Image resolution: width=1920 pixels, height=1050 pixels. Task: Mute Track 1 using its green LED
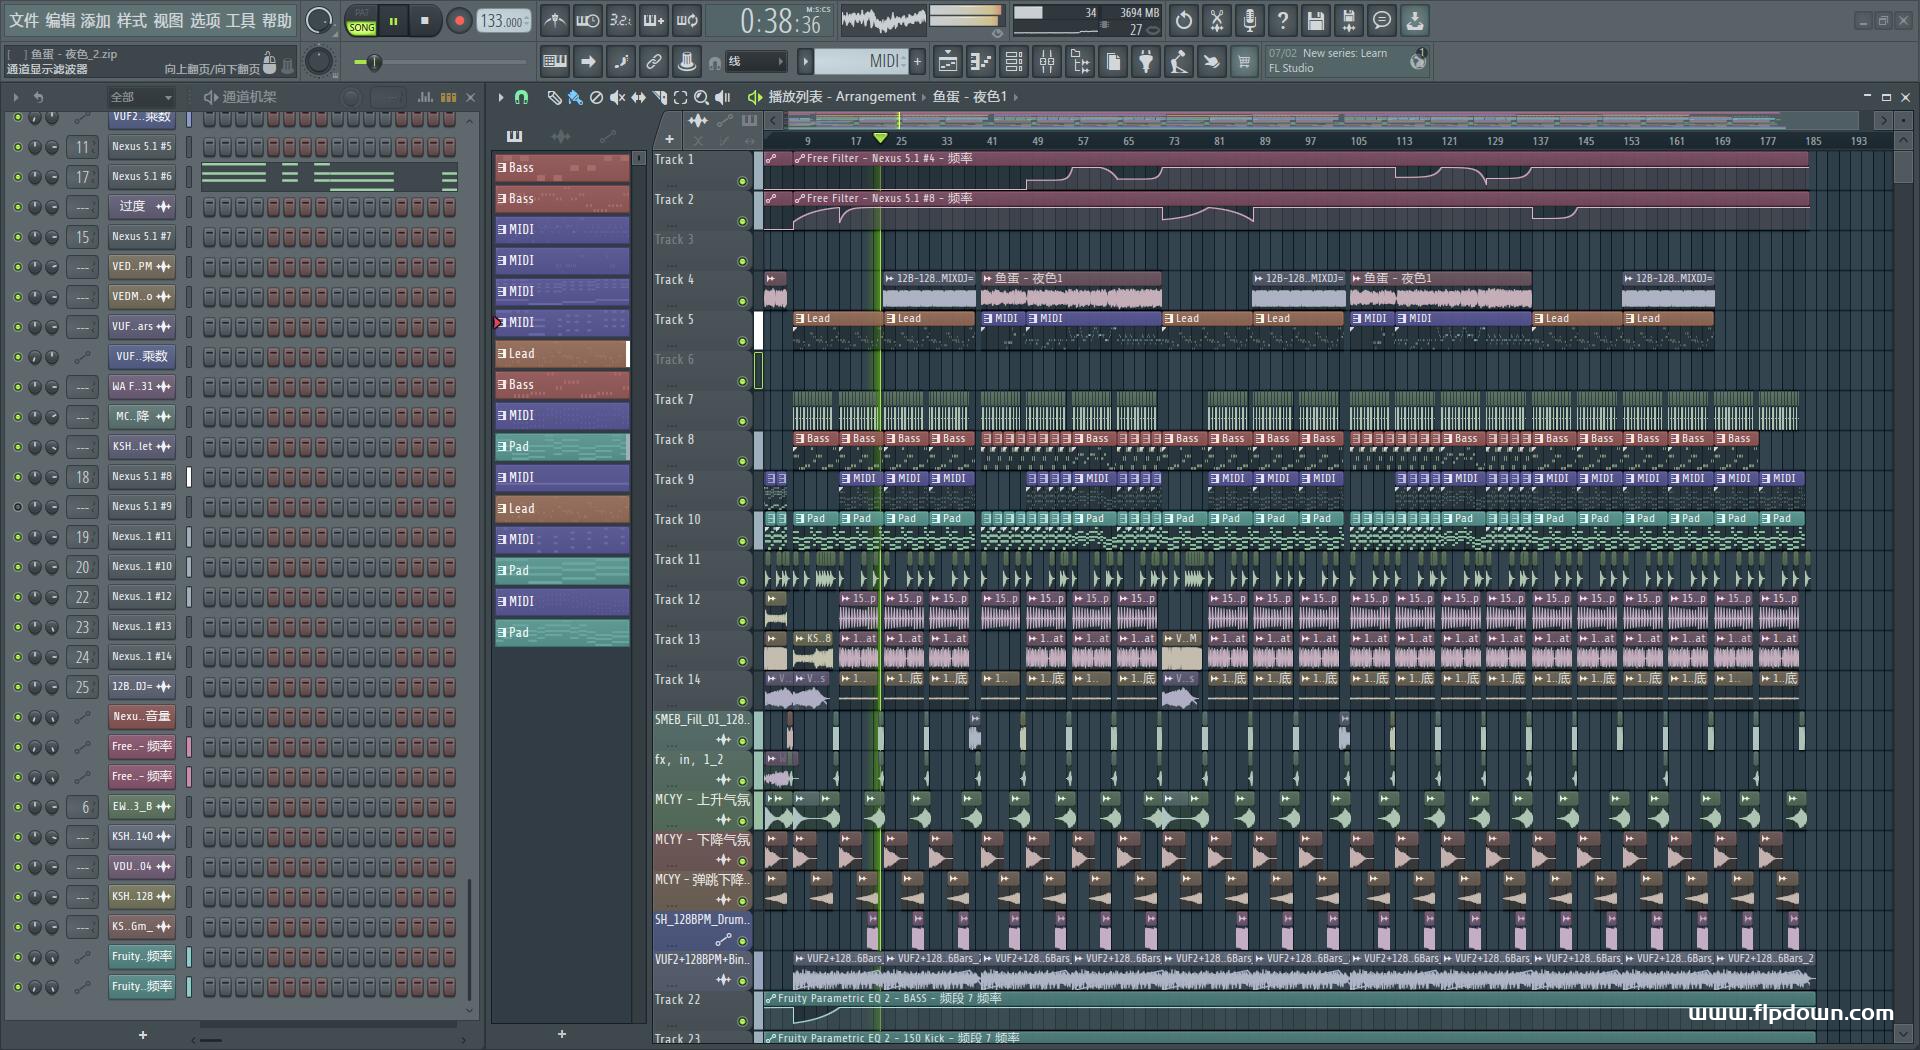point(742,182)
